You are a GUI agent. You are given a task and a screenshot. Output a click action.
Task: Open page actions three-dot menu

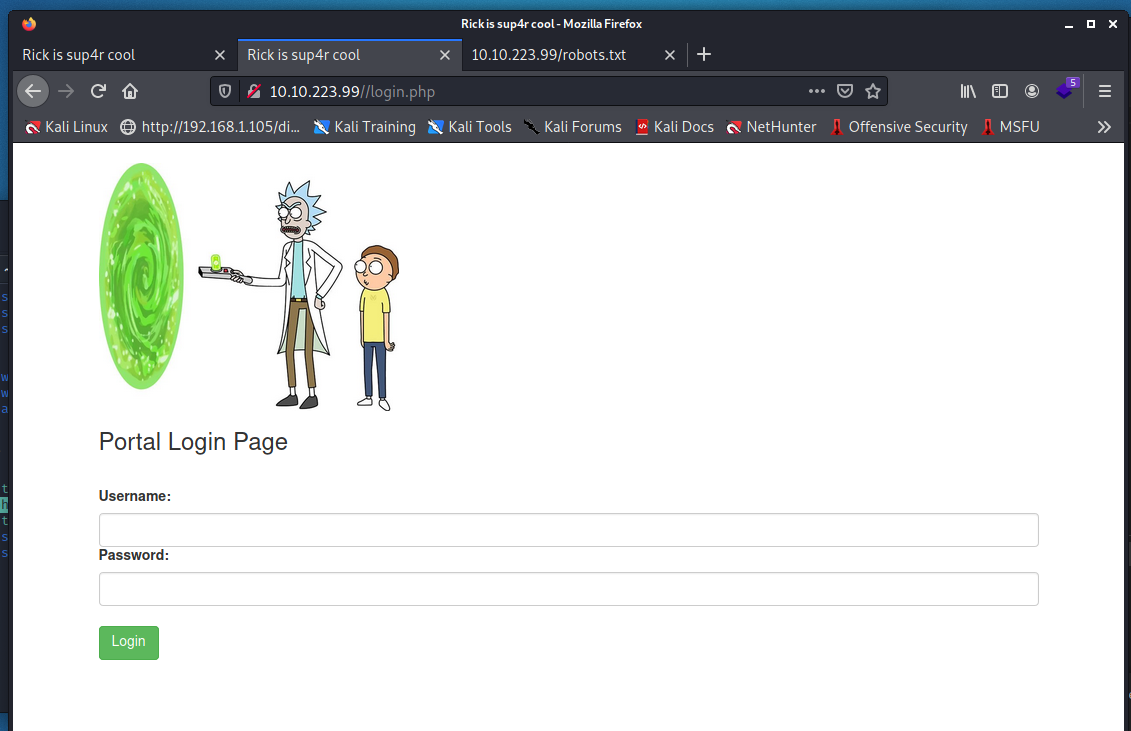click(816, 91)
